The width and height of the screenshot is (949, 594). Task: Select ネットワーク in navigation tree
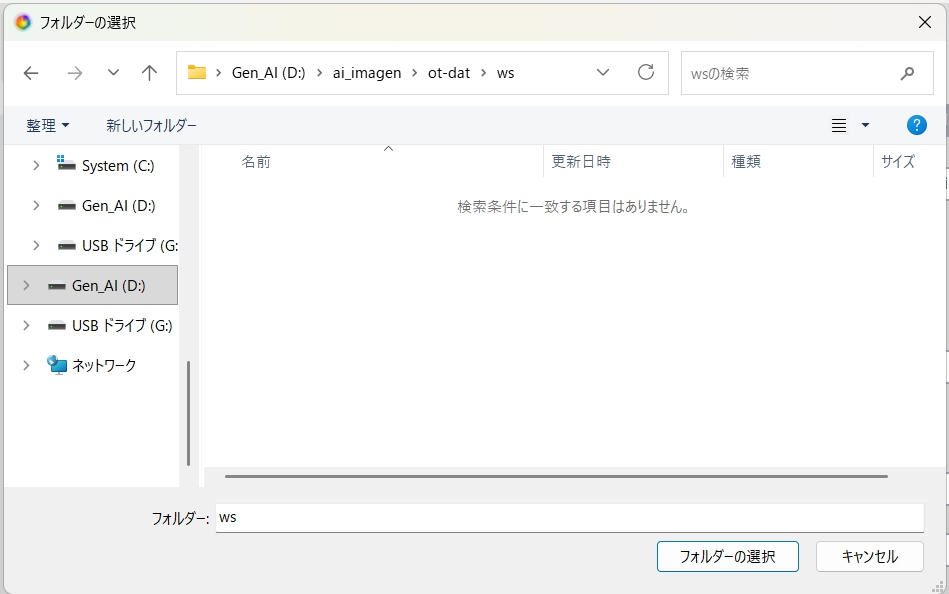pos(104,365)
